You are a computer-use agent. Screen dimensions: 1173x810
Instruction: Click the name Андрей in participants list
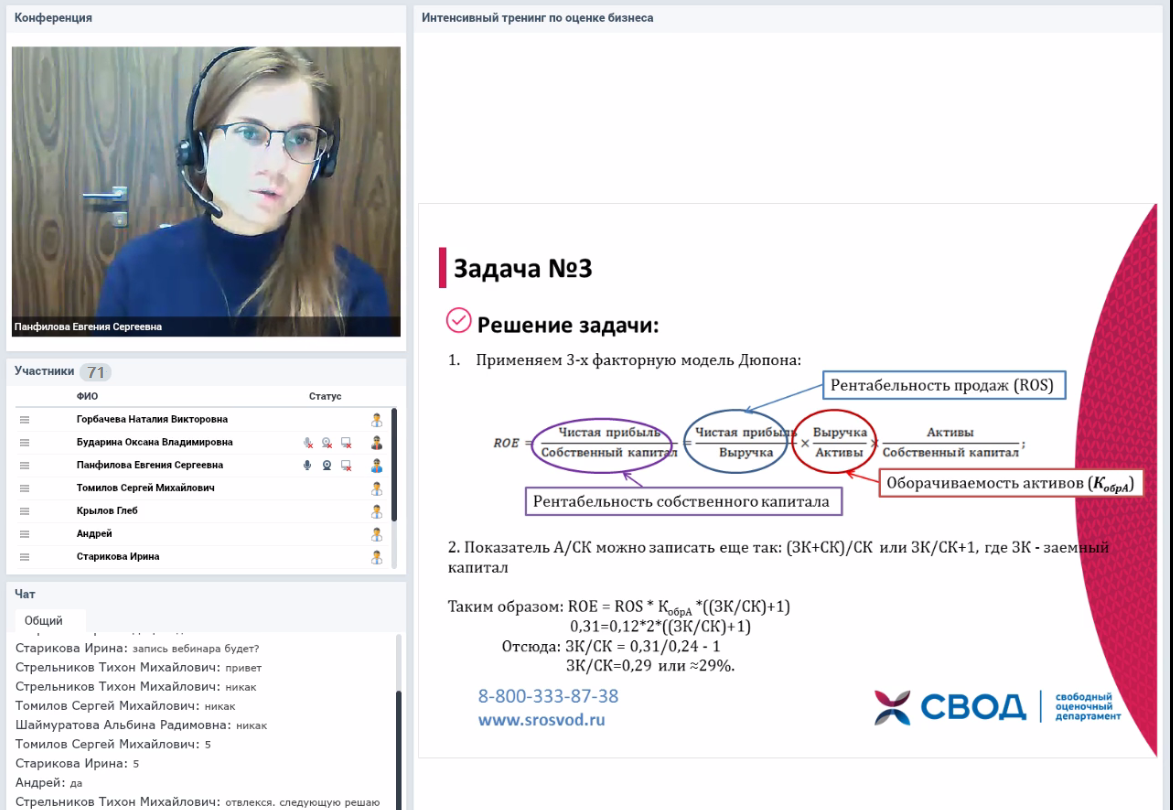click(x=94, y=534)
